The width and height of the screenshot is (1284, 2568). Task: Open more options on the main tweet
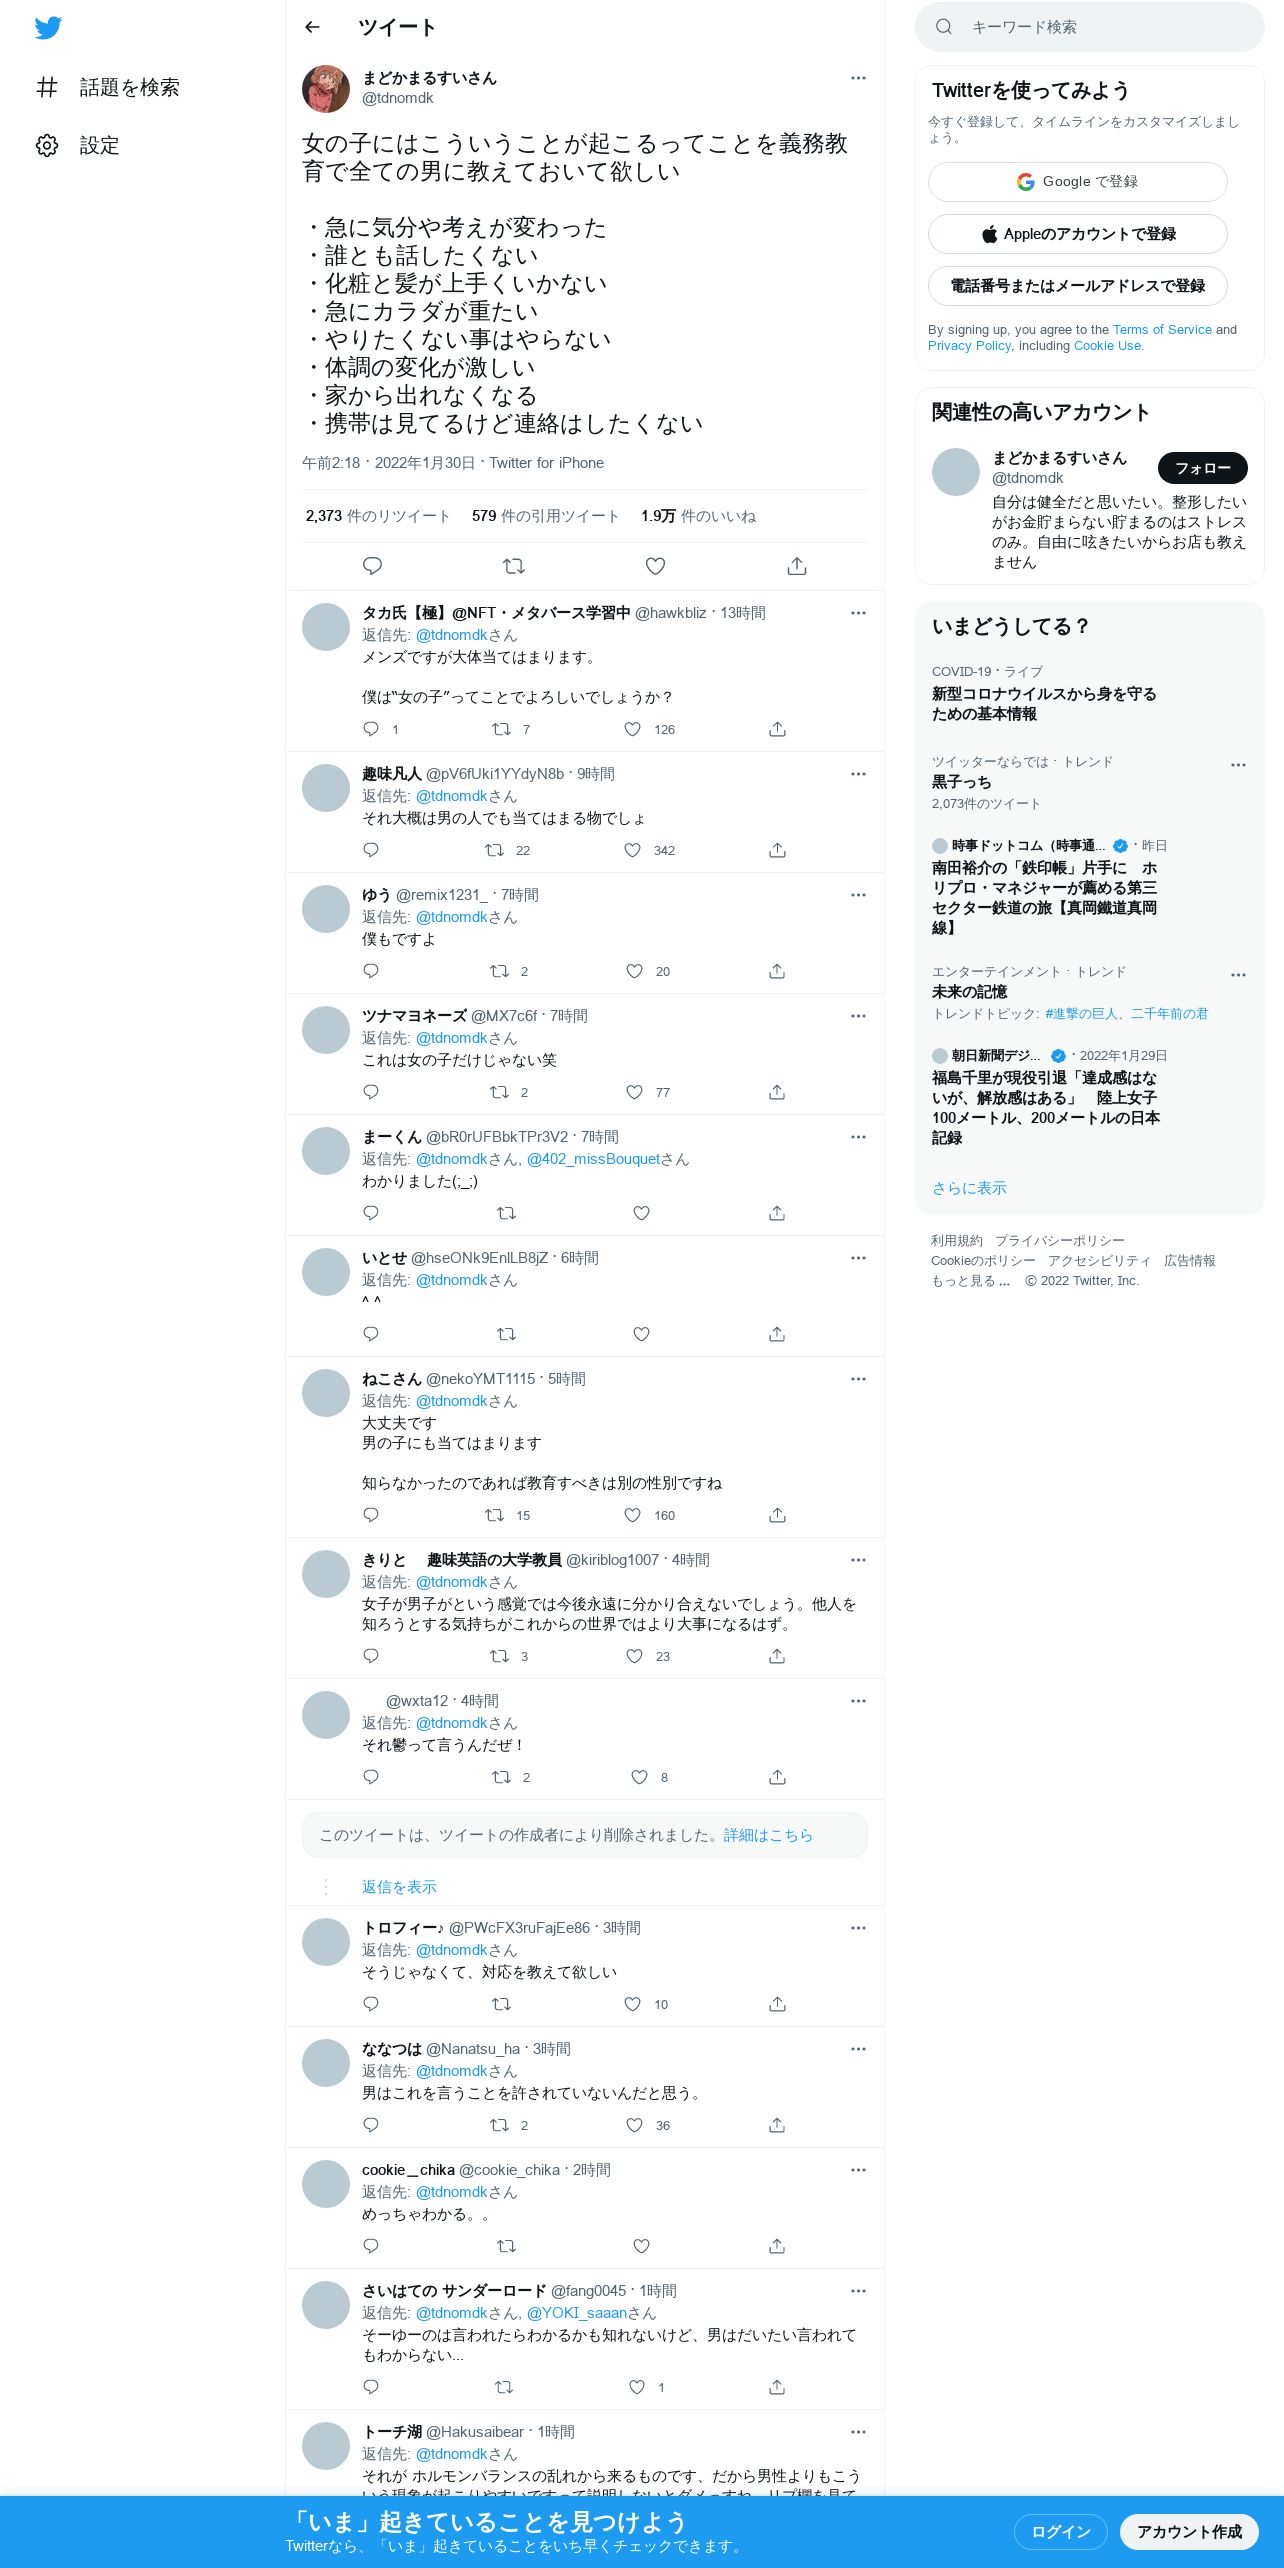pyautogui.click(x=858, y=78)
